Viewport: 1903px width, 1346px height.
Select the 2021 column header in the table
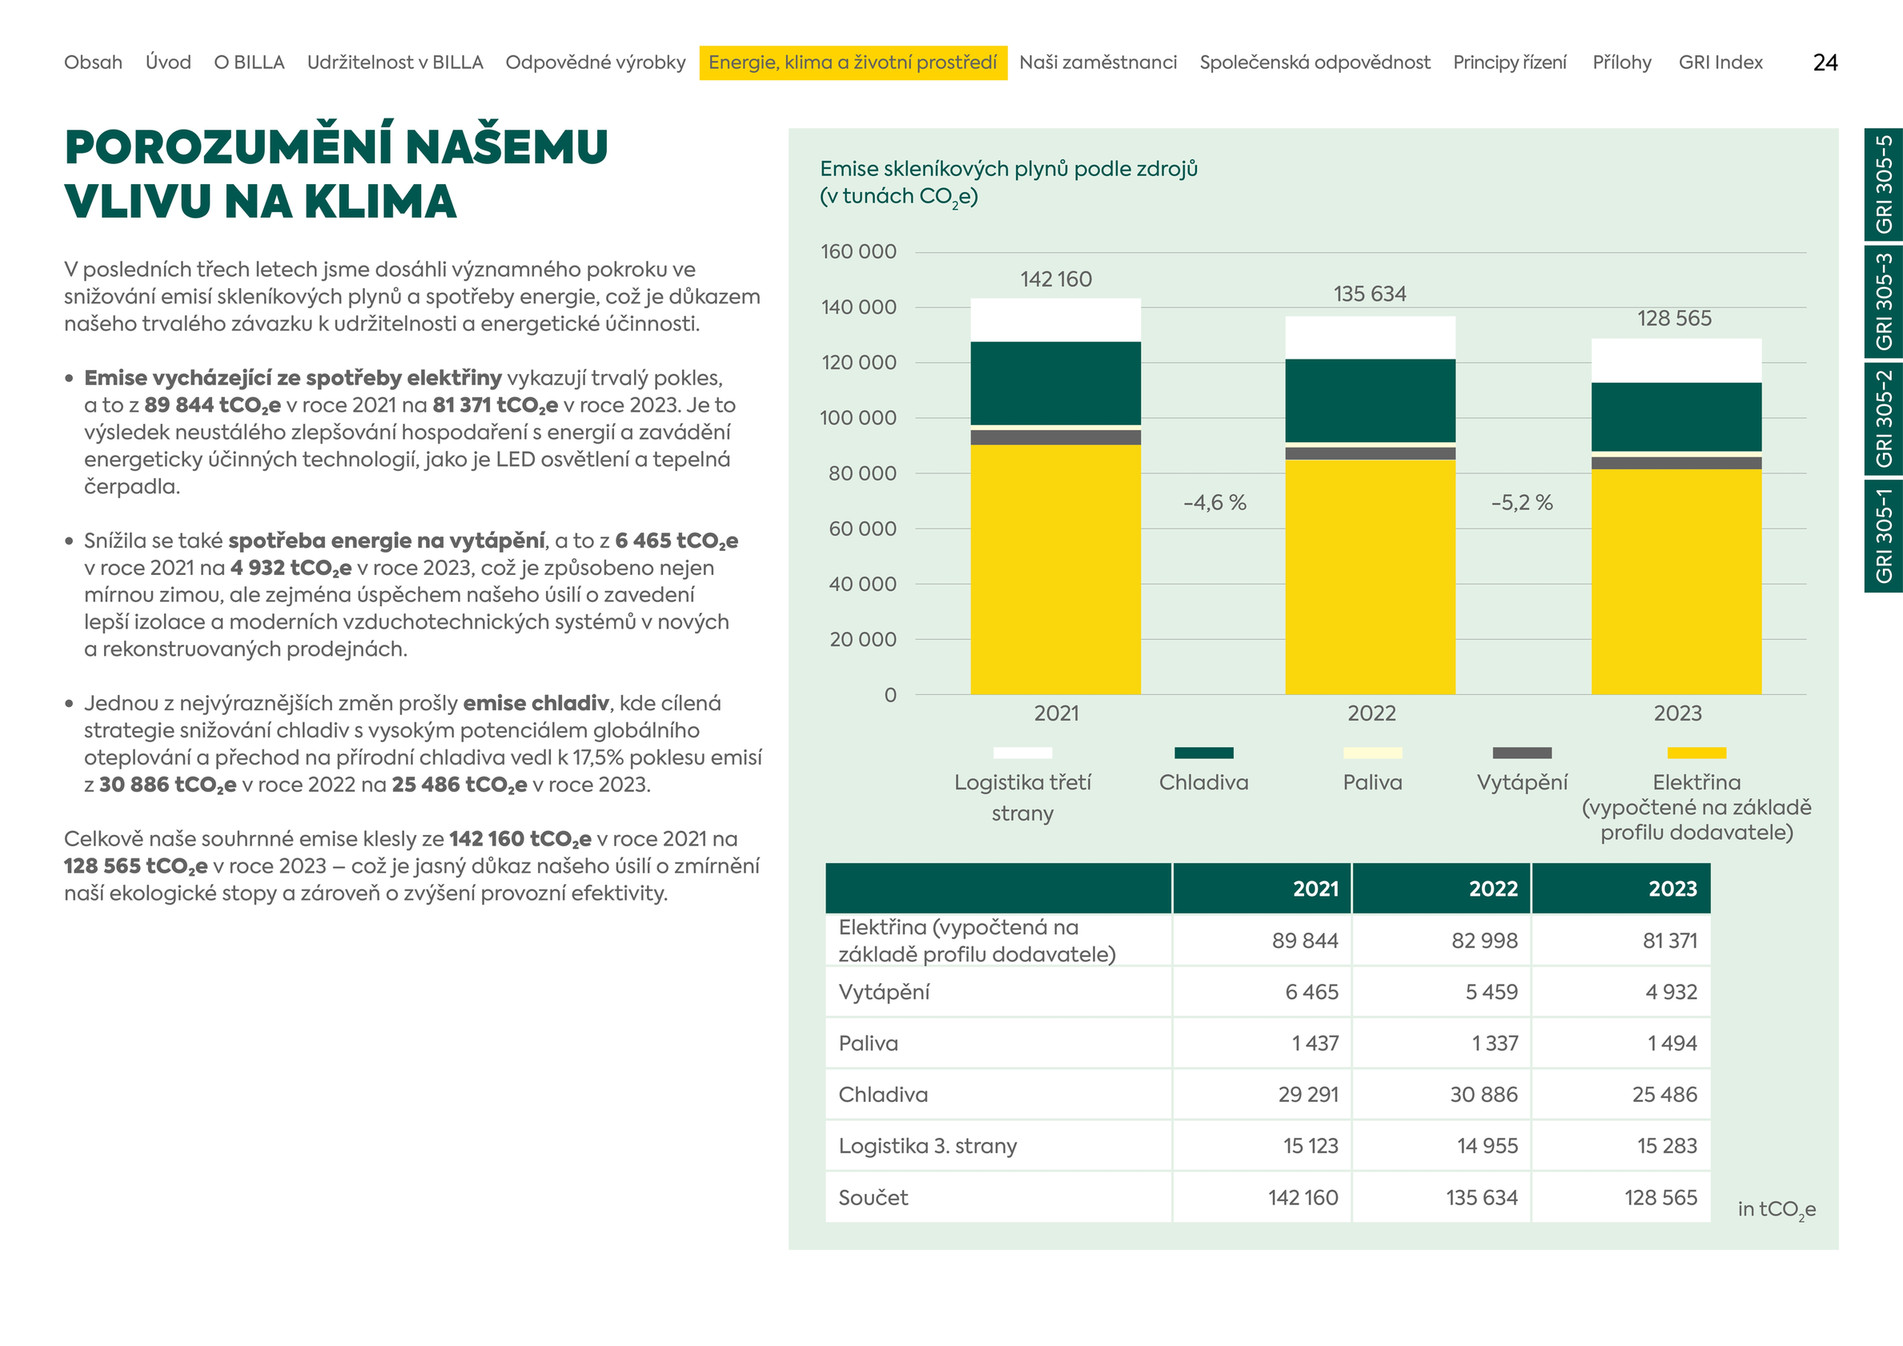pyautogui.click(x=1262, y=888)
